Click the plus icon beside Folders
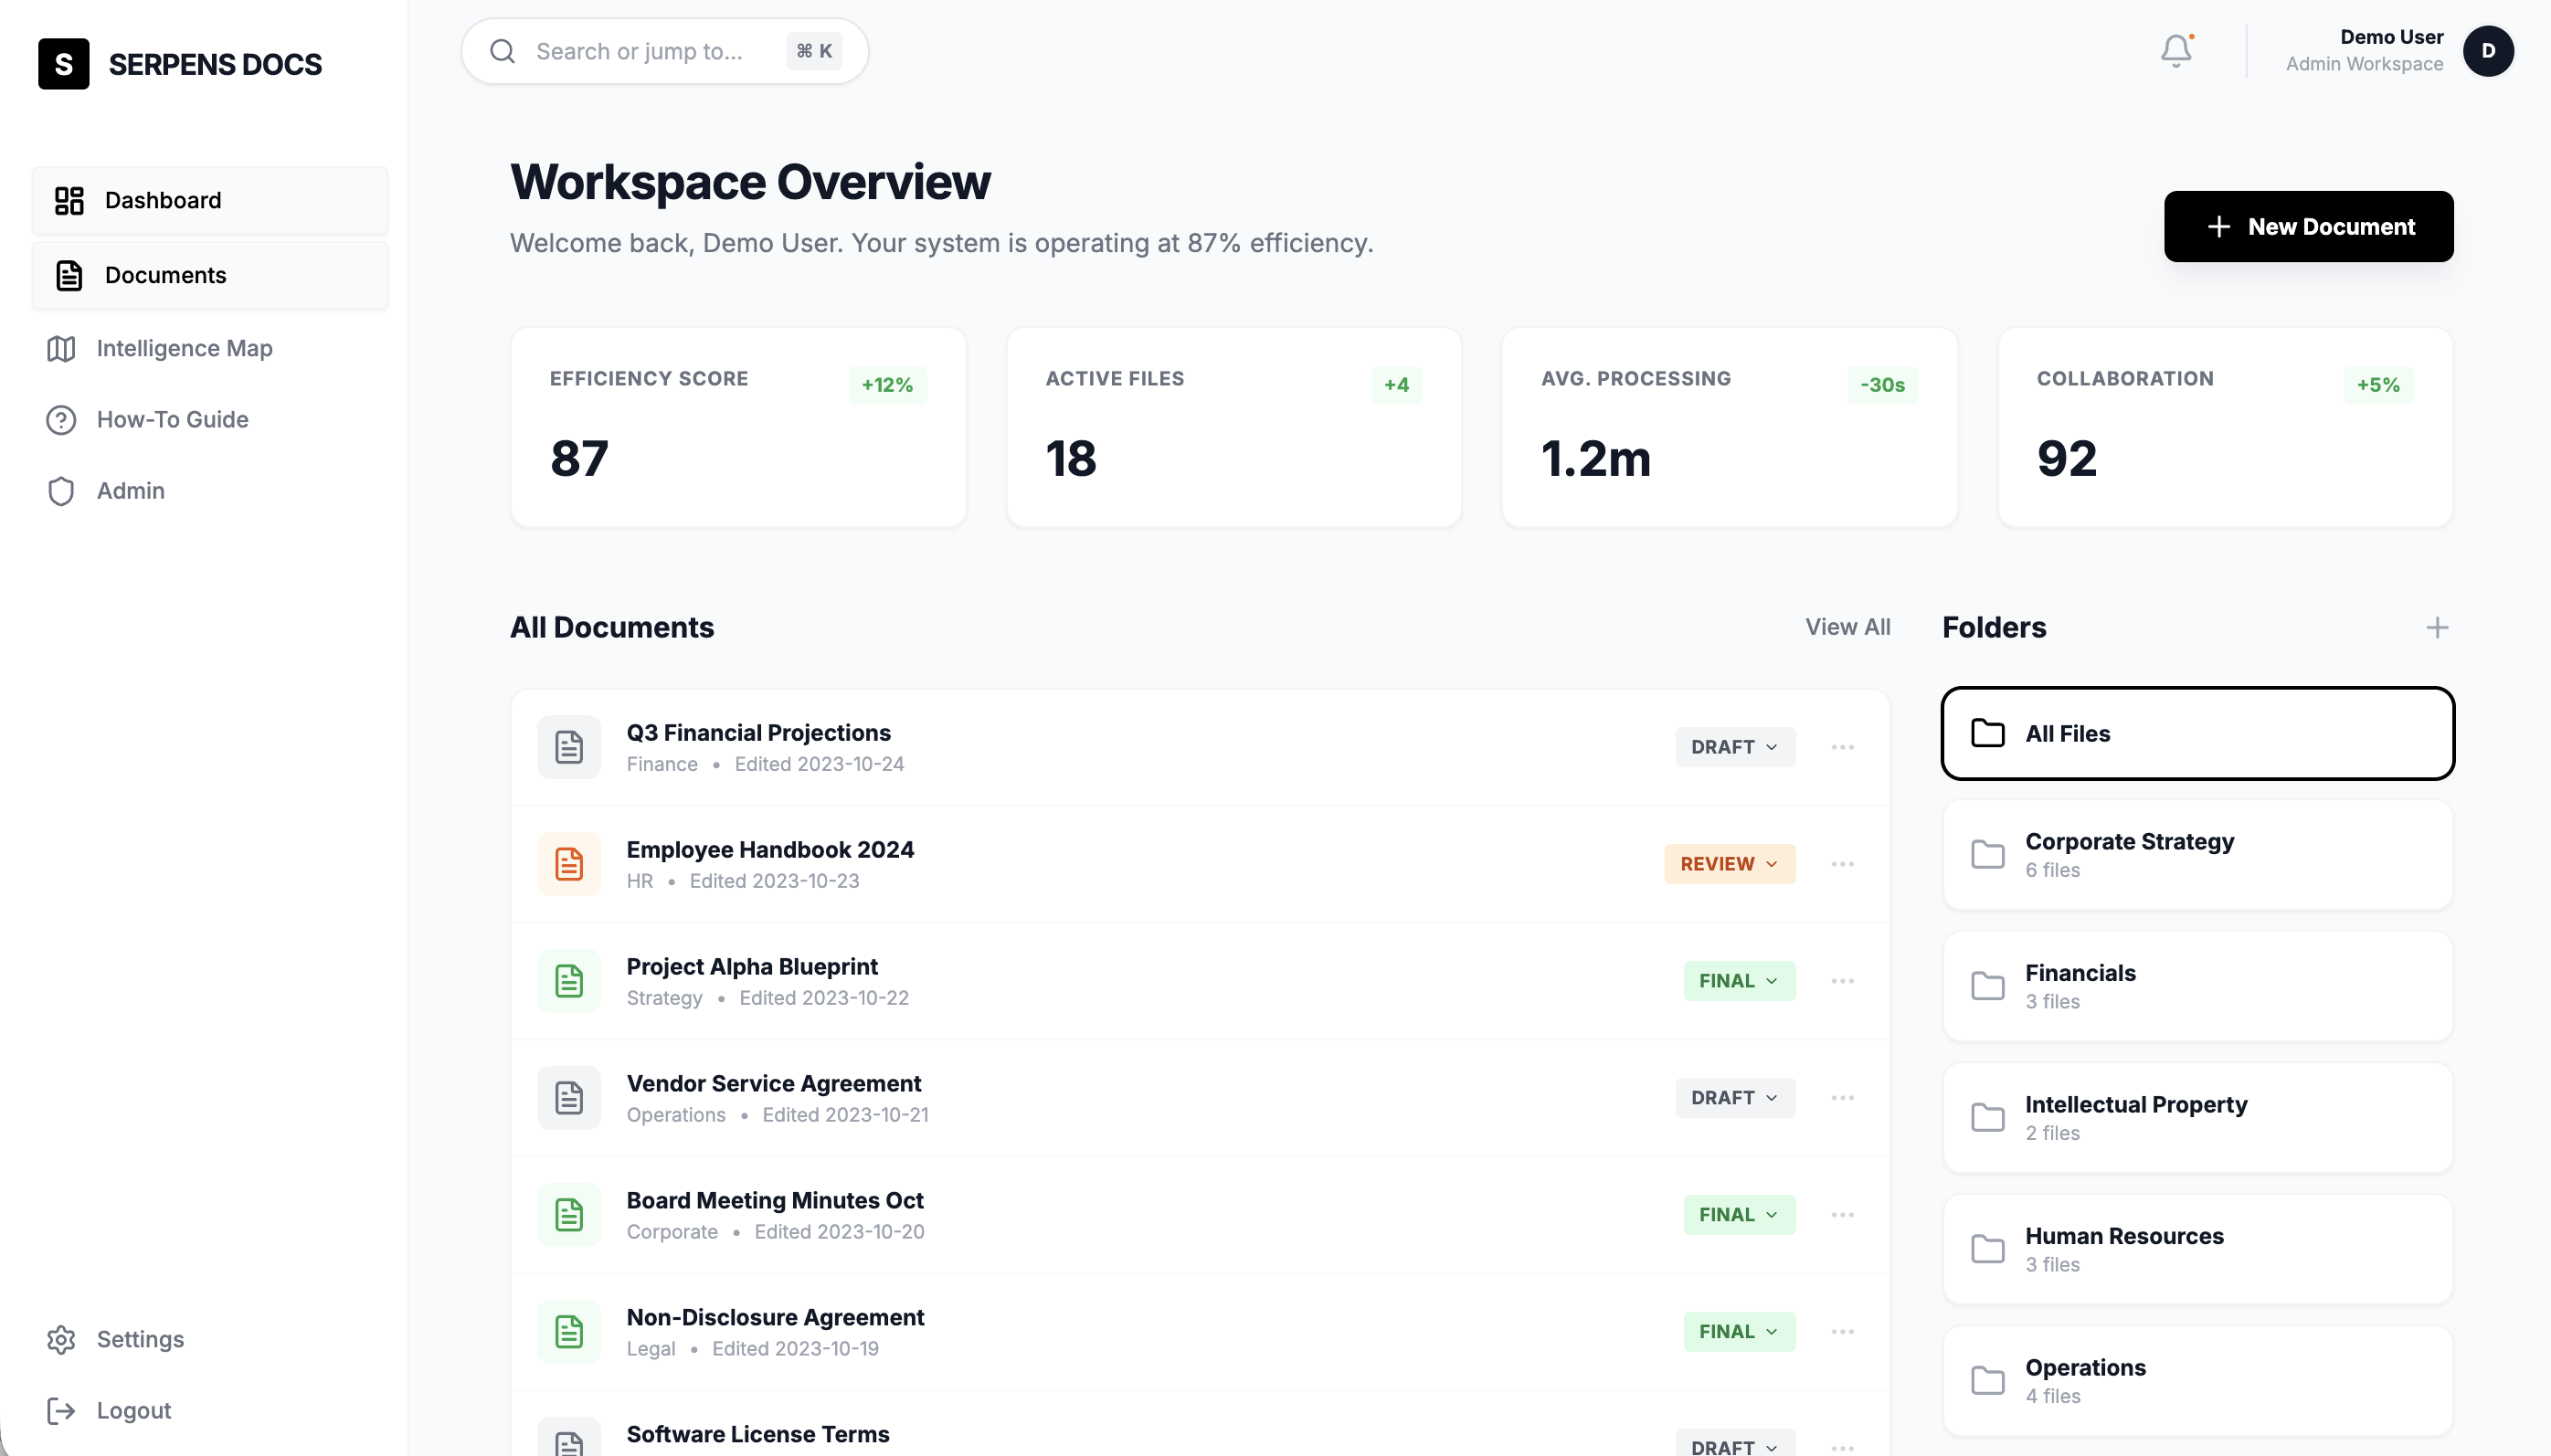The width and height of the screenshot is (2551, 1456). [x=2438, y=627]
